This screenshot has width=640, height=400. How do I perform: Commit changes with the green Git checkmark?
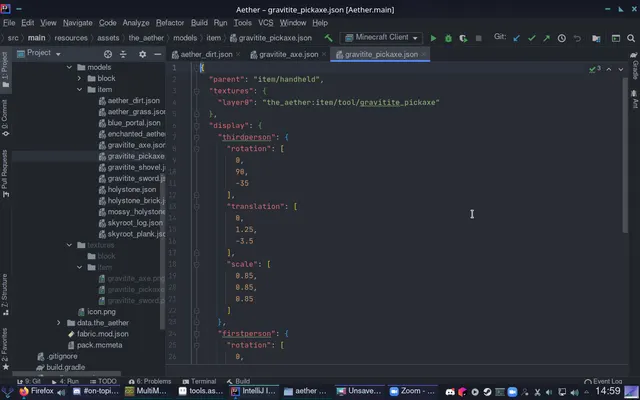click(x=531, y=38)
